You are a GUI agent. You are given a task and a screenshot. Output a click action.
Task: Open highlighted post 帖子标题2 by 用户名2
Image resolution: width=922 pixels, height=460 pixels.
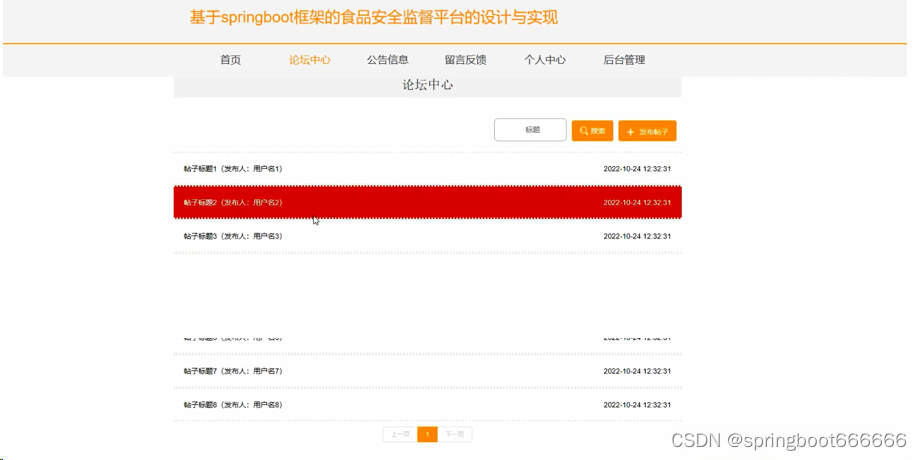click(x=427, y=202)
